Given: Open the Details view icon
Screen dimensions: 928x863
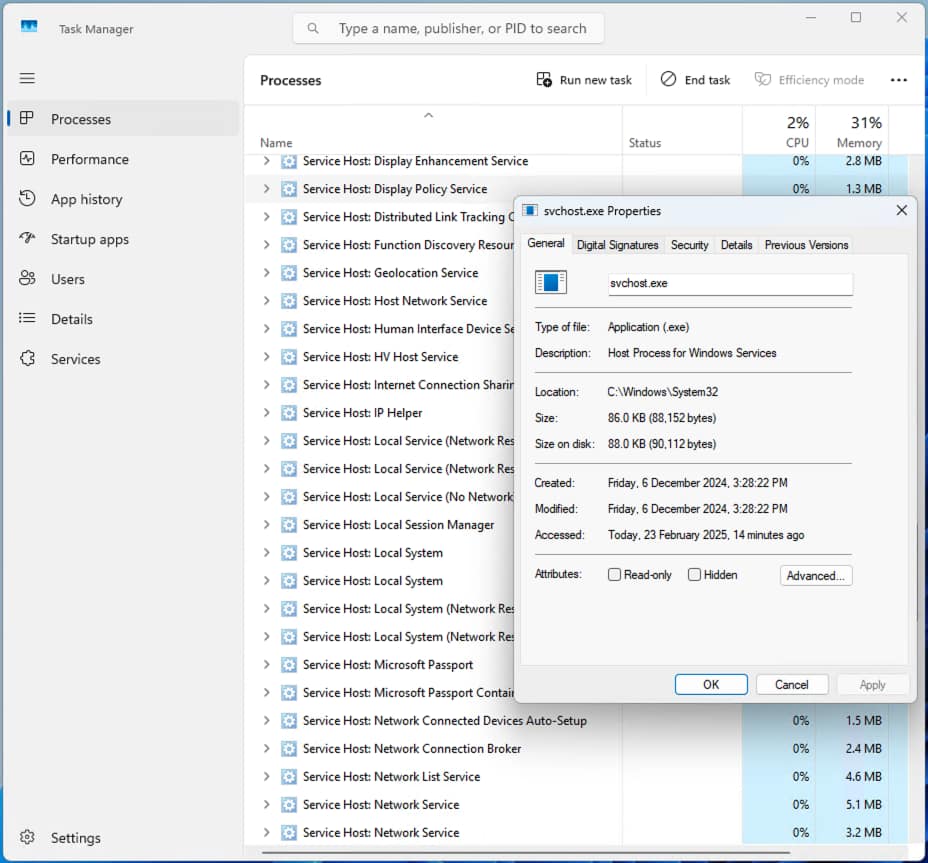Looking at the screenshot, I should click(x=27, y=319).
